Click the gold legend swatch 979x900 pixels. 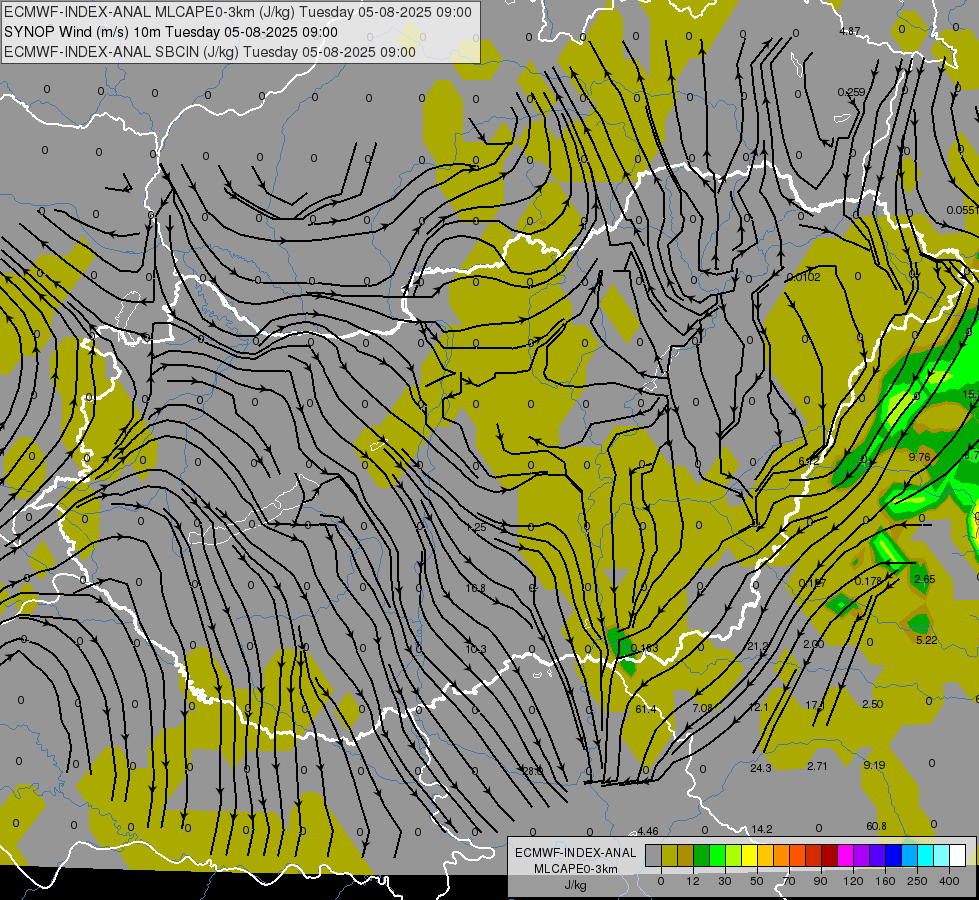point(766,855)
